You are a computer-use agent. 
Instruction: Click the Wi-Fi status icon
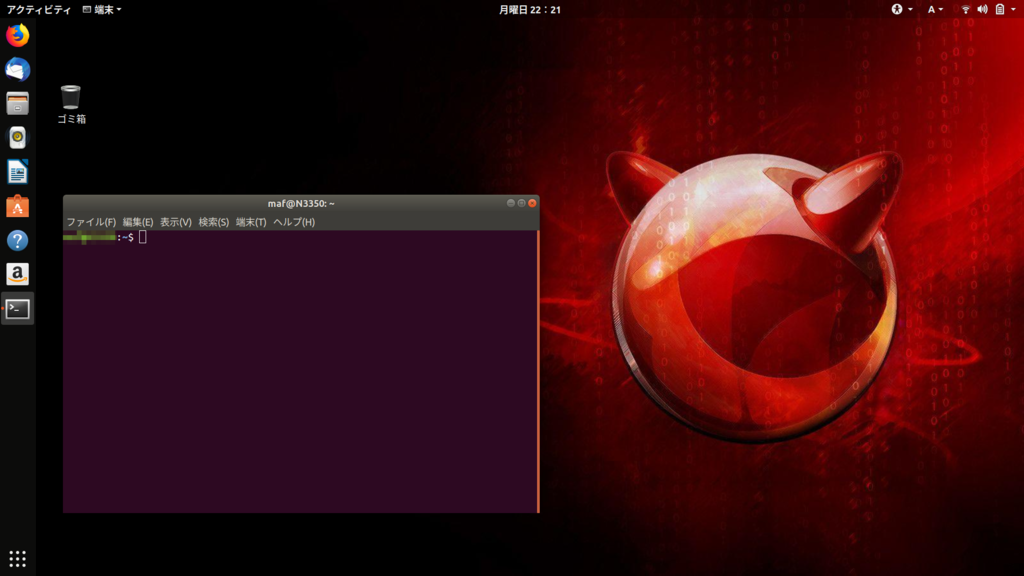click(x=965, y=9)
